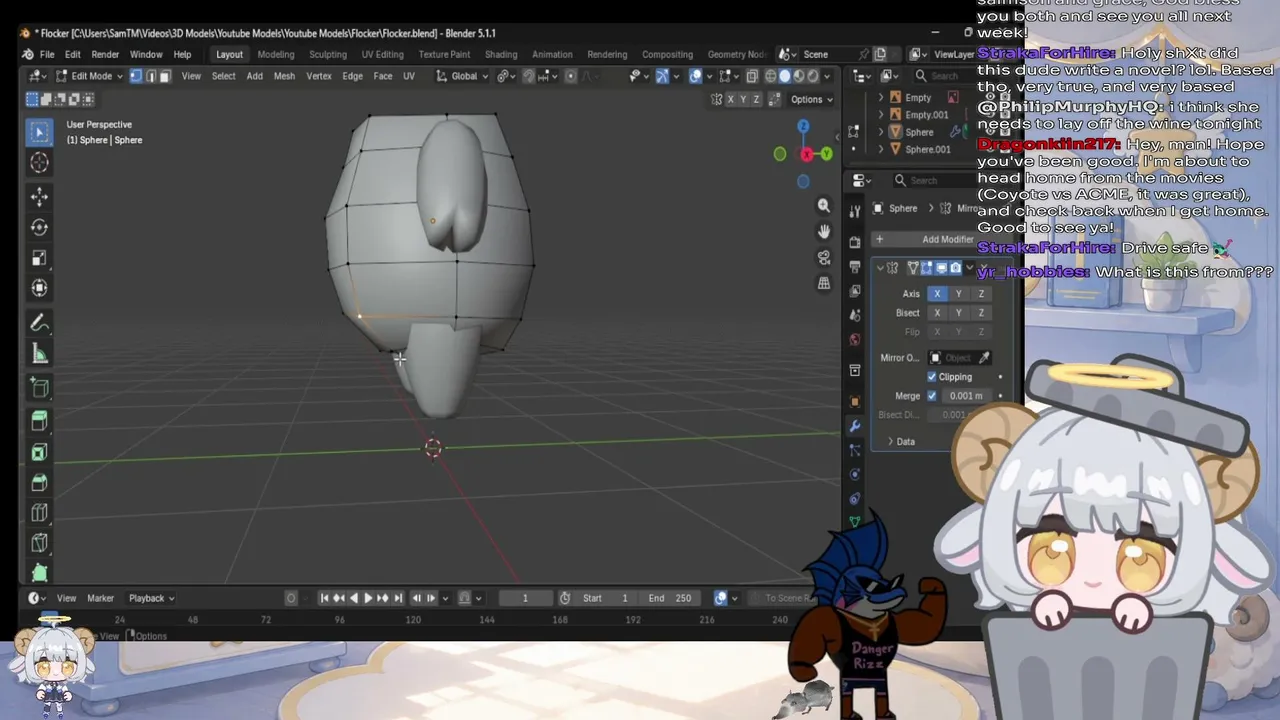Screen dimensions: 1280x720
Task: Click the blue Z axis gizmo handle
Action: (803, 126)
